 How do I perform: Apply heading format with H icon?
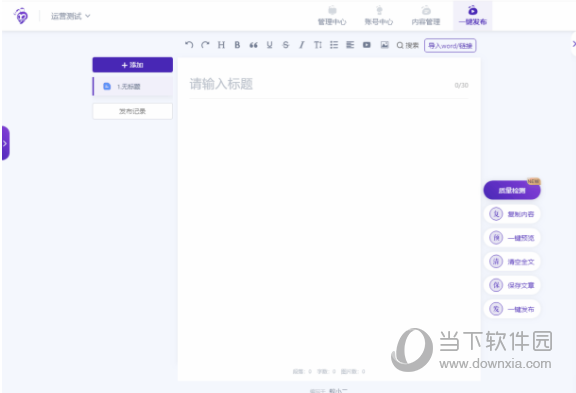221,45
